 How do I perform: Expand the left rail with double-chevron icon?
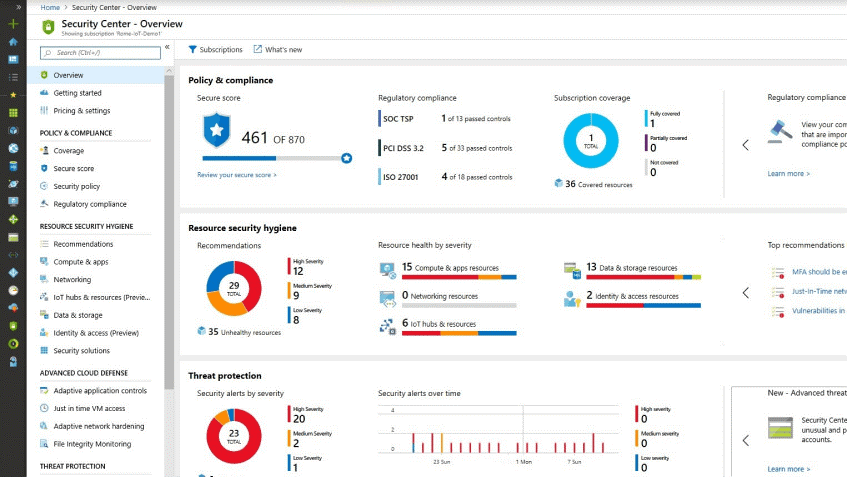coord(18,7)
